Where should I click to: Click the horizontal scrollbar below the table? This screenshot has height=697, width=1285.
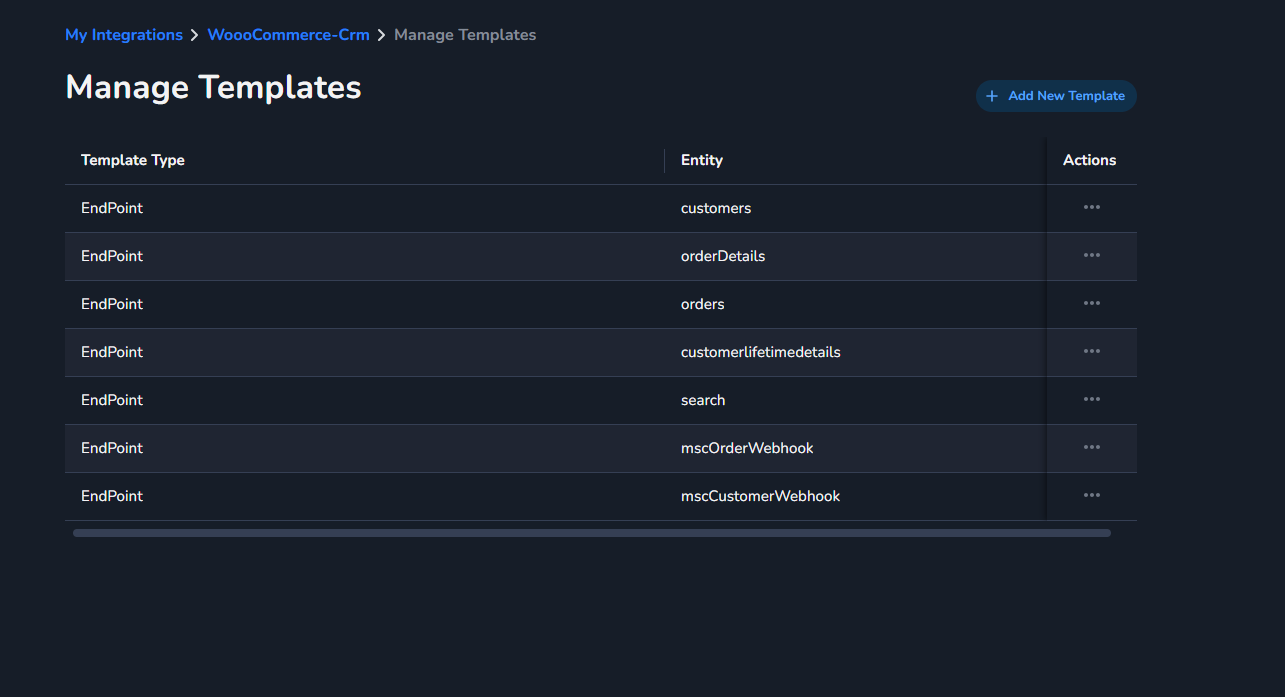(592, 533)
